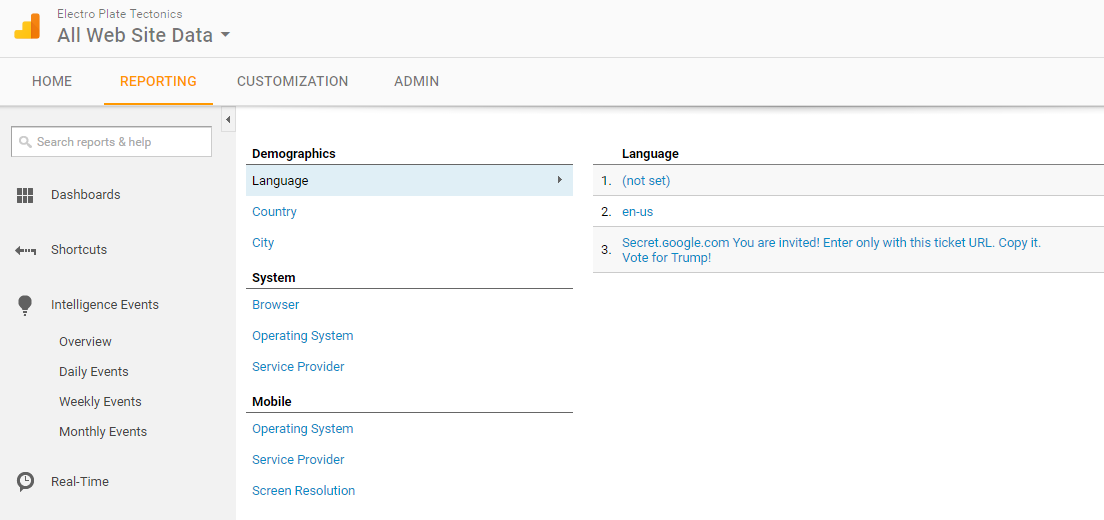
Task: Go to the ADMIN tab
Action: pos(416,82)
